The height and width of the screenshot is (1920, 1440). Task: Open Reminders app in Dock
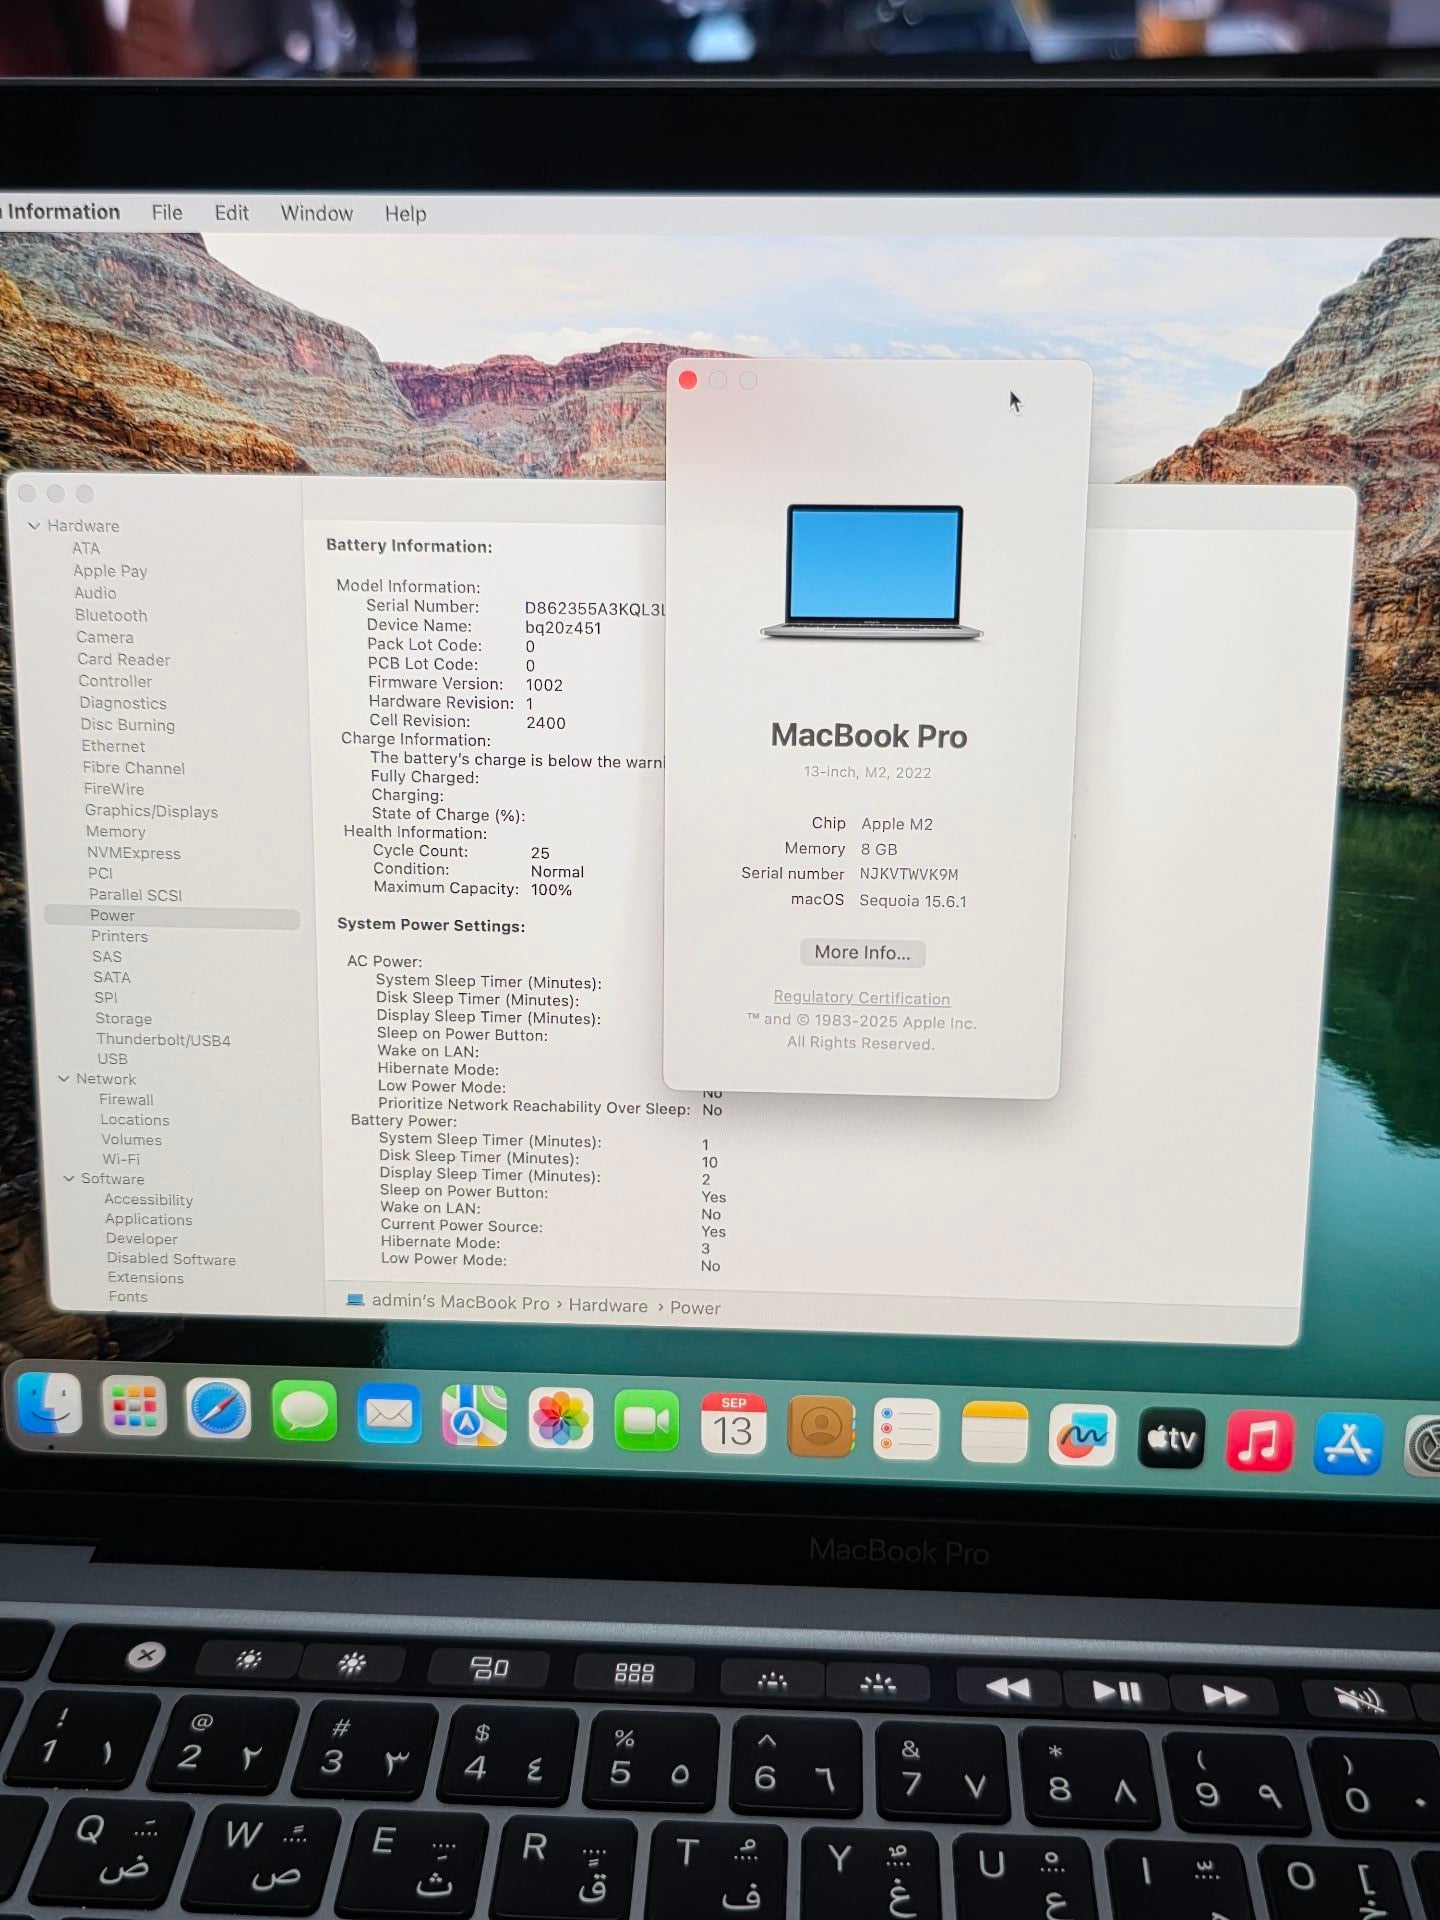(906, 1430)
